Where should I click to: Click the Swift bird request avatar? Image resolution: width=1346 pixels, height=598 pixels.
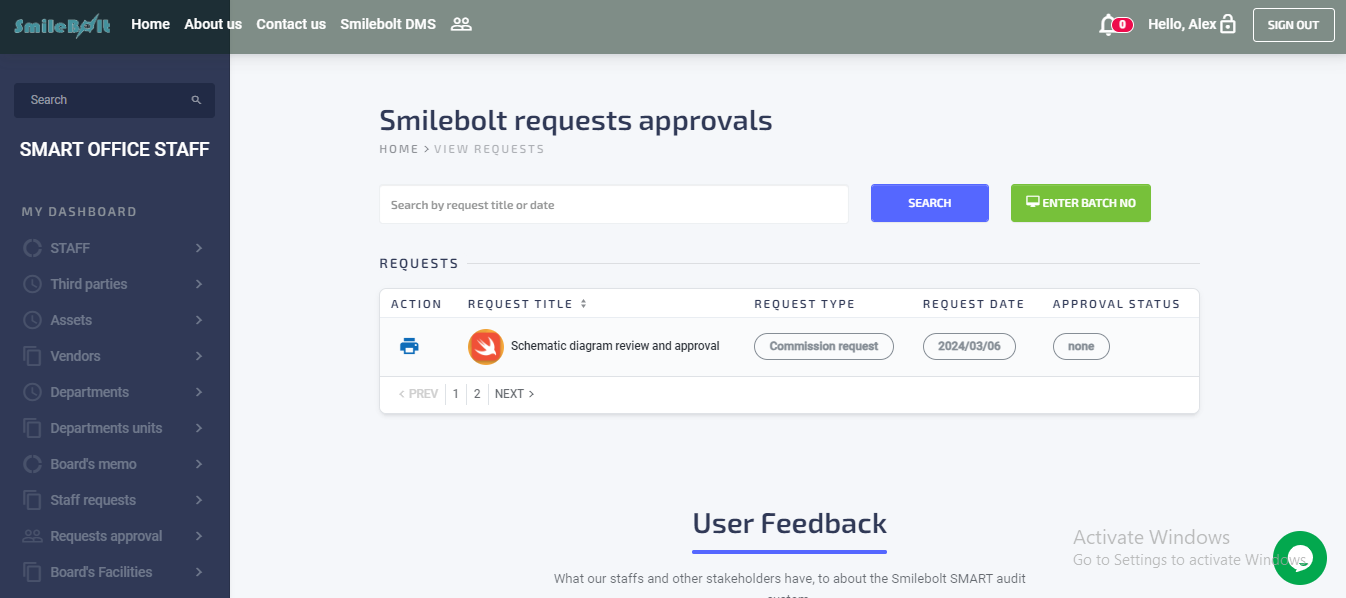(485, 347)
